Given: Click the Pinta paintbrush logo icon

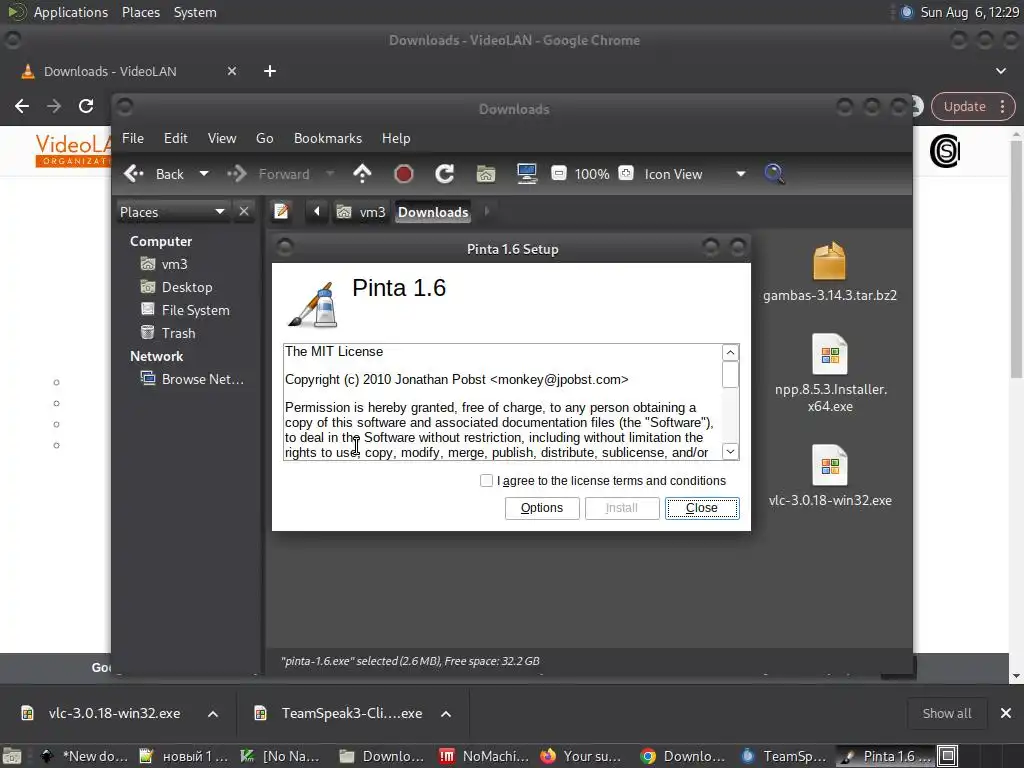Looking at the screenshot, I should [x=313, y=305].
